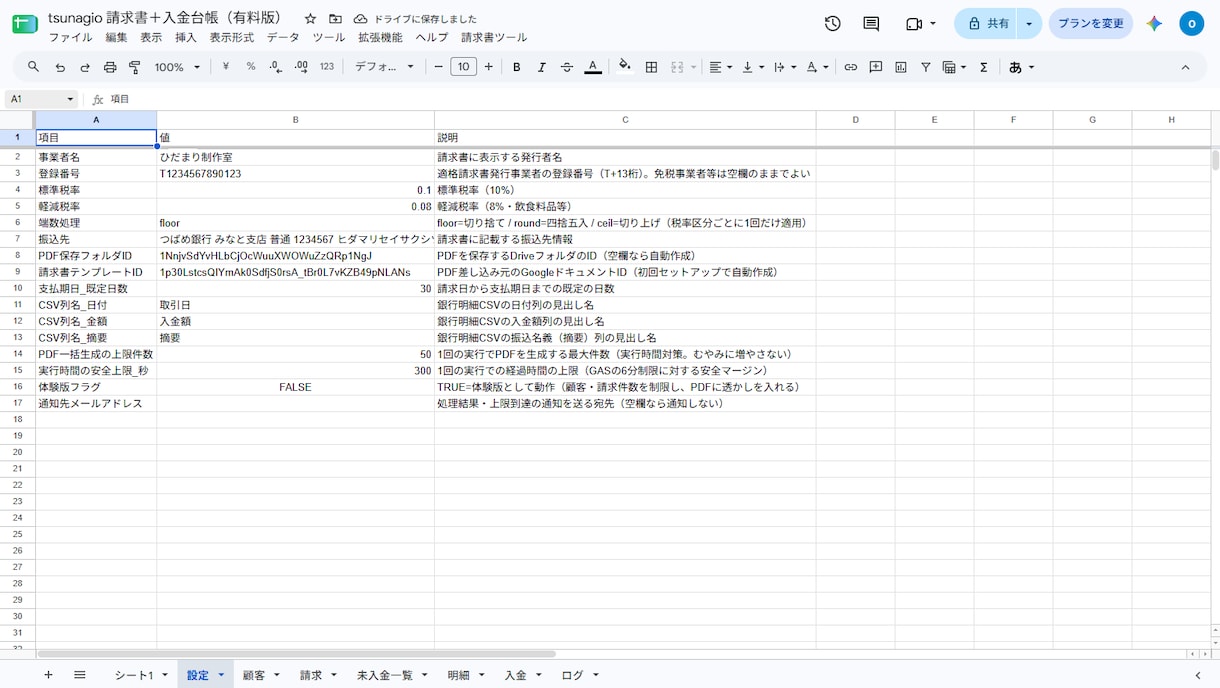Insert a comment
1220x688 pixels.
click(x=876, y=67)
